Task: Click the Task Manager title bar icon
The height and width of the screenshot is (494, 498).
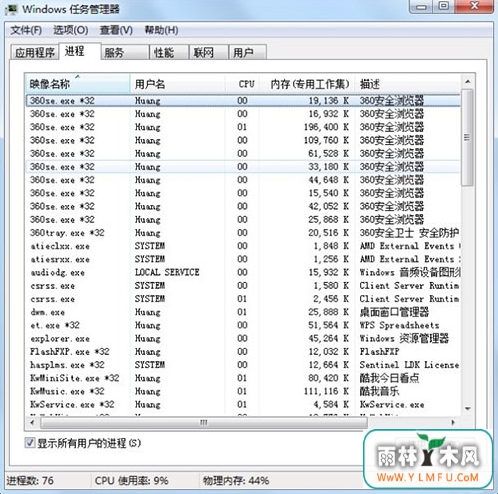Action: click(x=11, y=9)
